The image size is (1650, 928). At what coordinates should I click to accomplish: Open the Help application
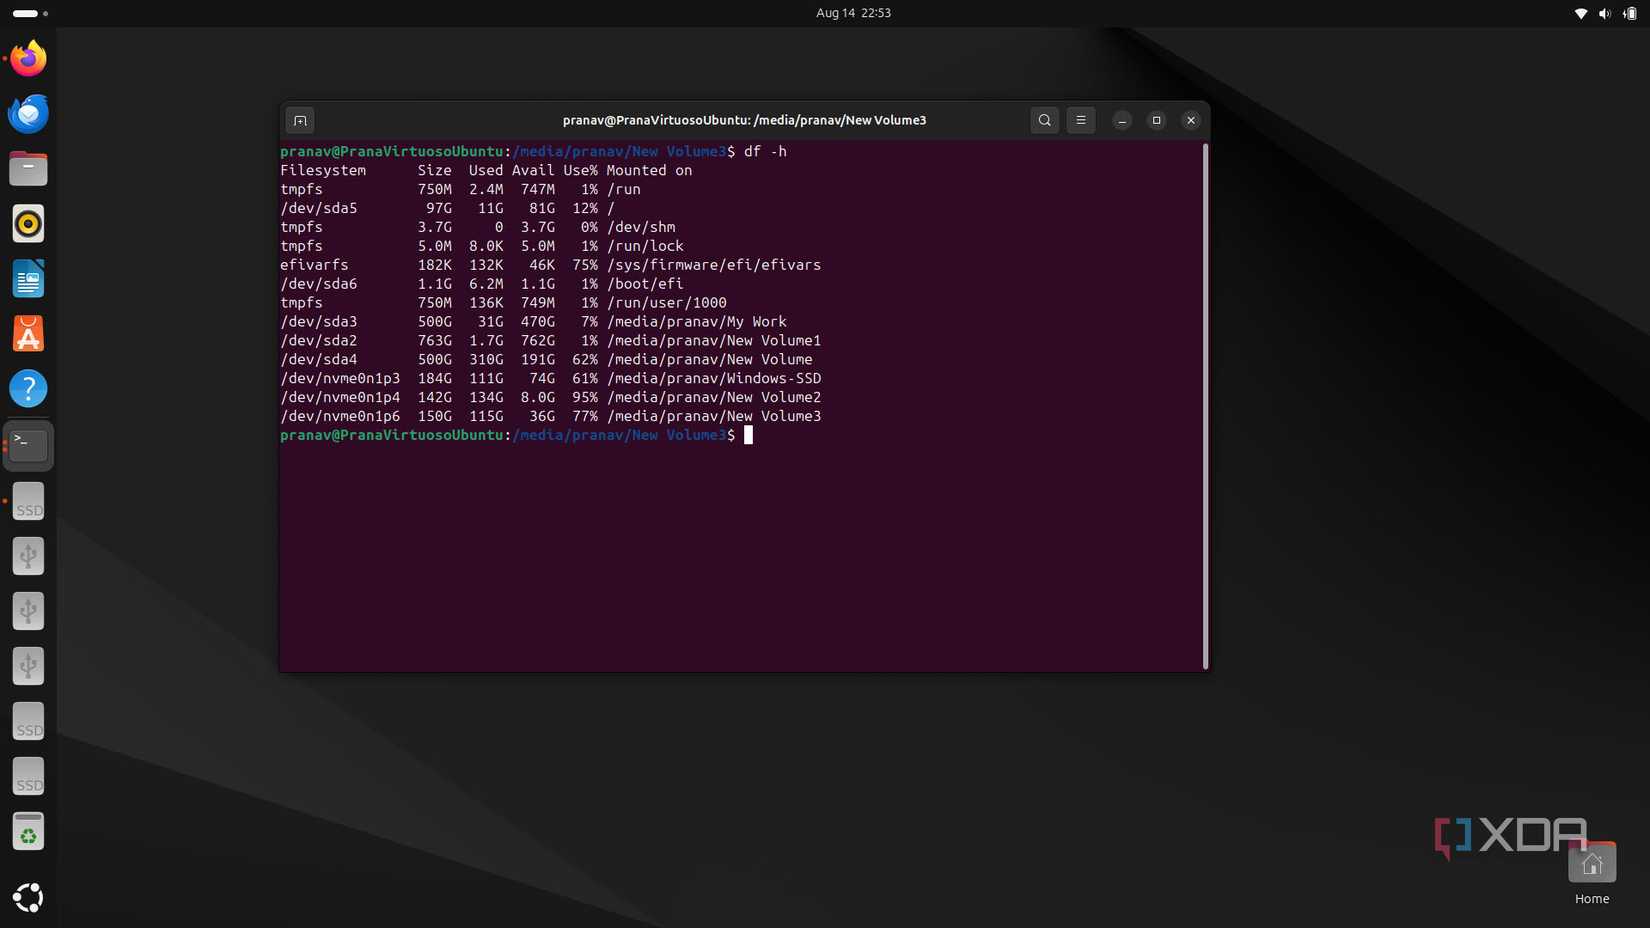pos(27,389)
